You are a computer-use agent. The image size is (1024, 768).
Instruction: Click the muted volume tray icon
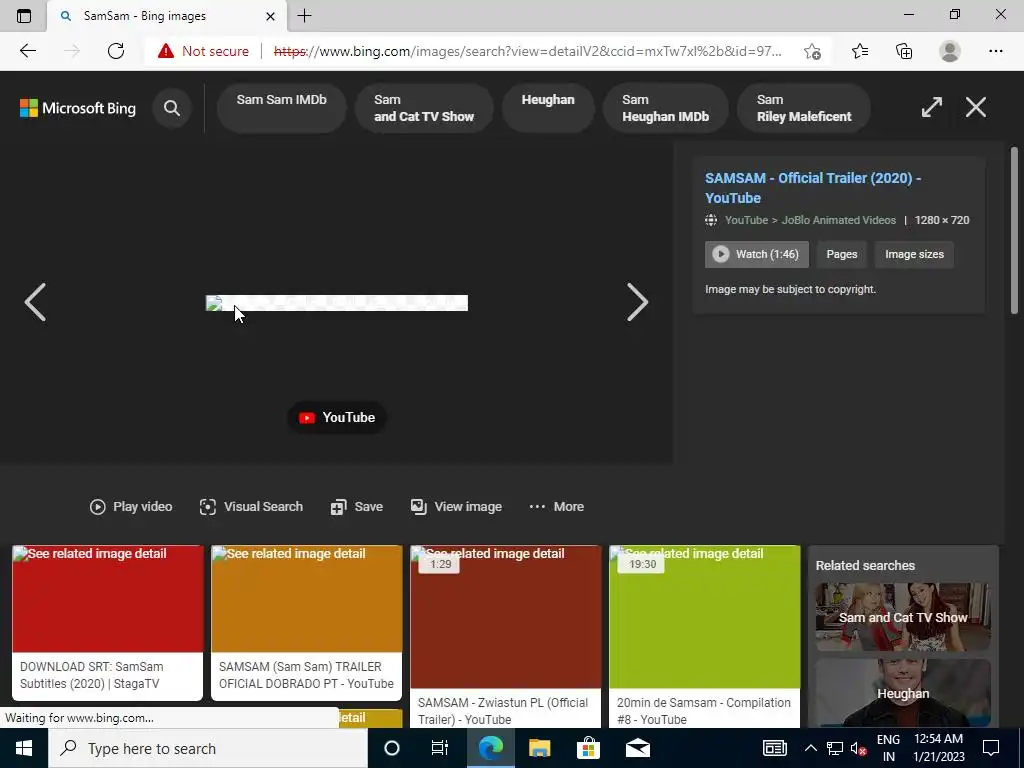click(x=858, y=748)
